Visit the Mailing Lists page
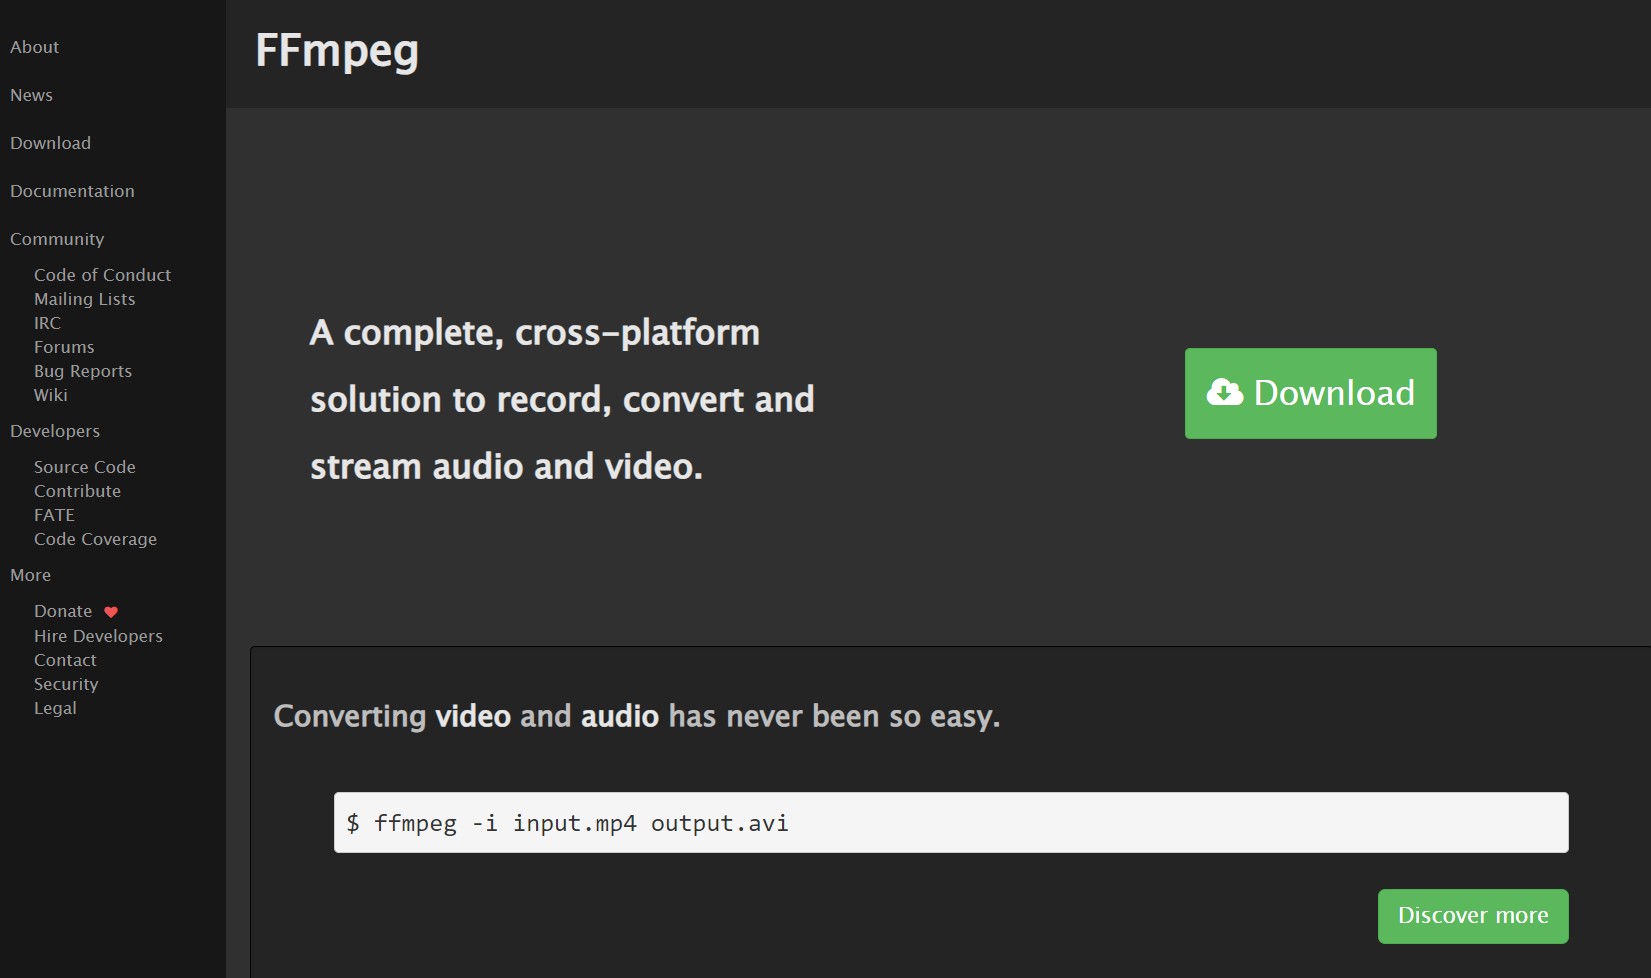Image resolution: width=1651 pixels, height=978 pixels. [84, 299]
